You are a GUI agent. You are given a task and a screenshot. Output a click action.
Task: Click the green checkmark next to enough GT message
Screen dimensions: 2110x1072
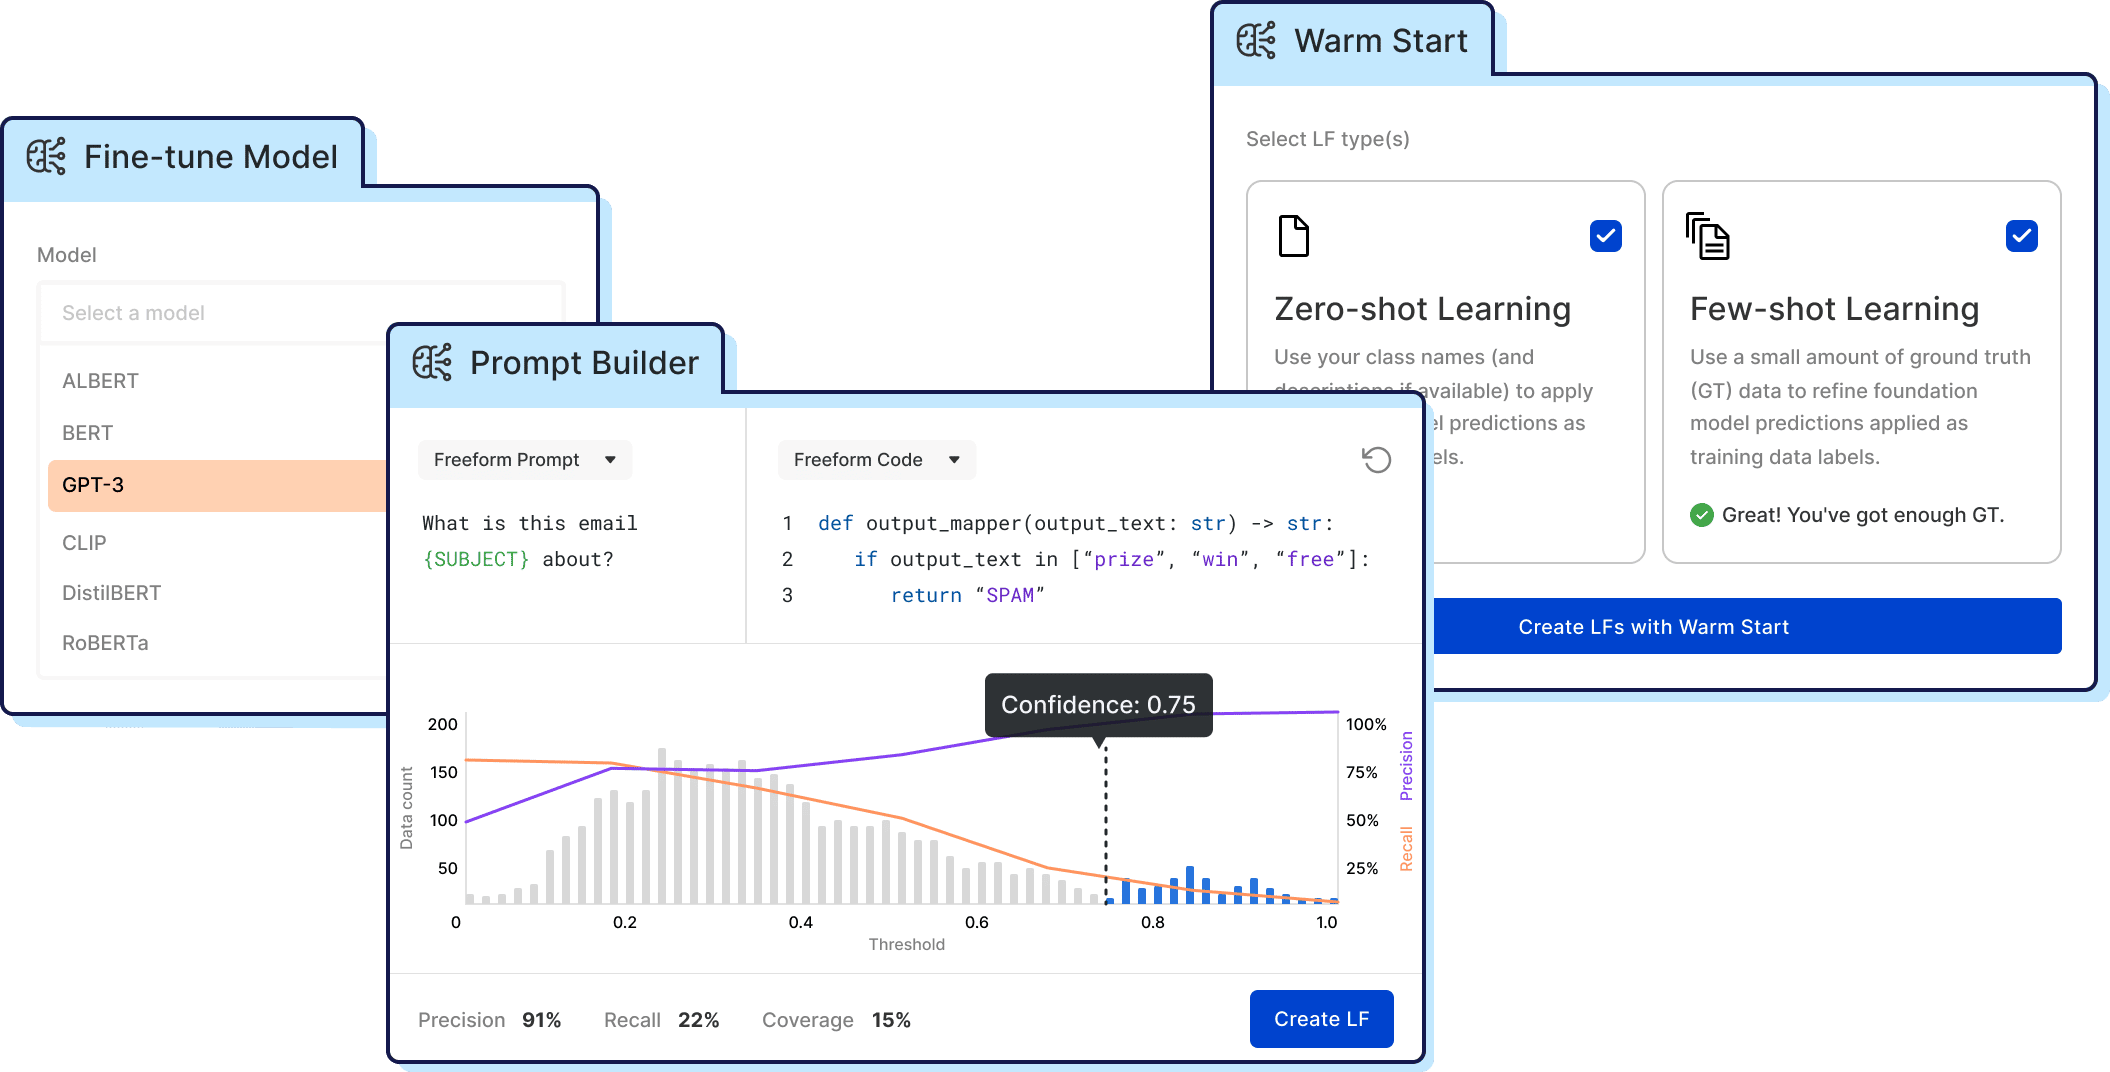pos(1703,515)
